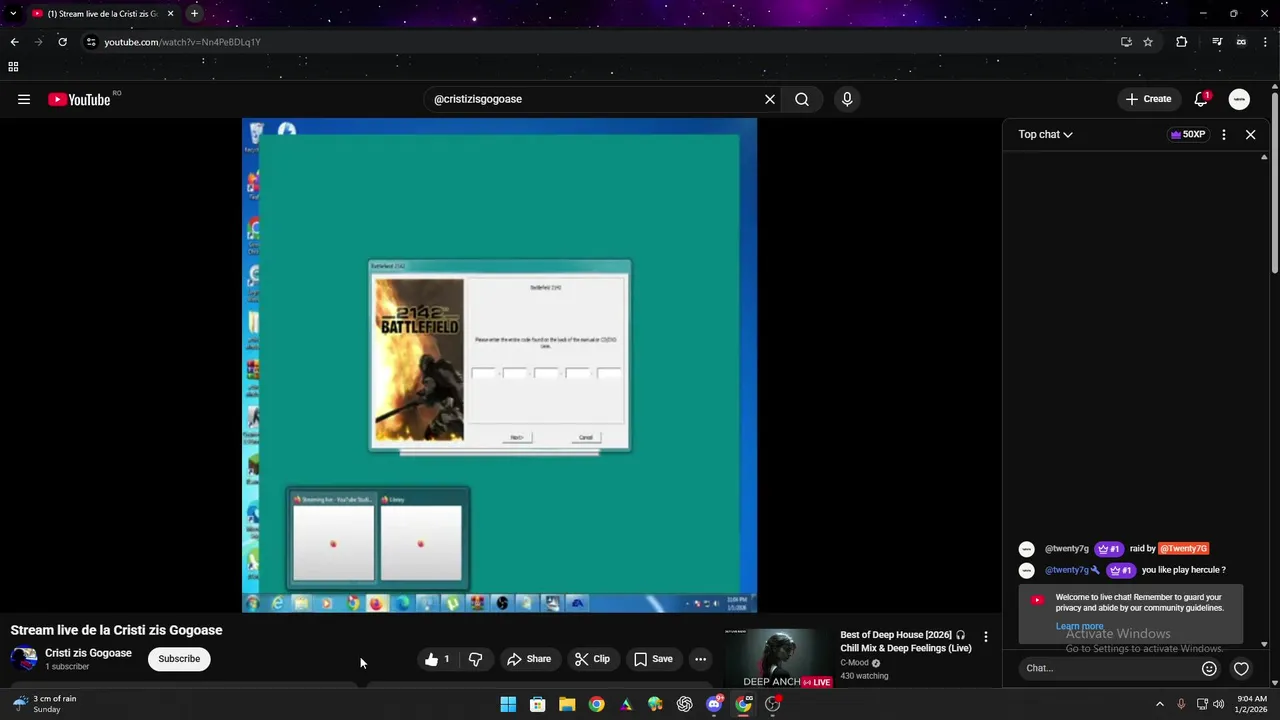Open the chat emoji picker
This screenshot has height=720, width=1280.
[x=1209, y=668]
